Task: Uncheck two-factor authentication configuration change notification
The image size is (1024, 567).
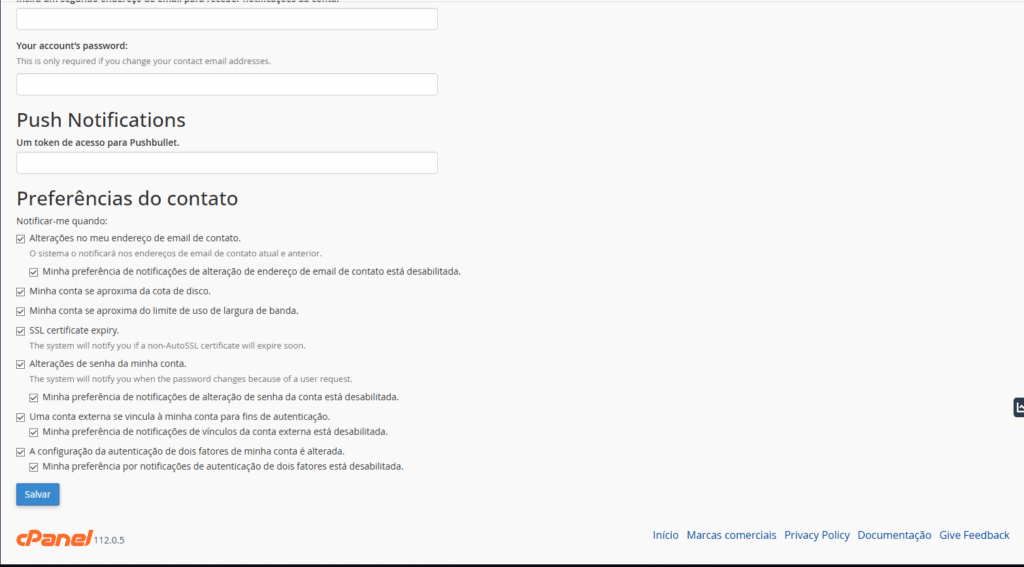Action: point(21,452)
